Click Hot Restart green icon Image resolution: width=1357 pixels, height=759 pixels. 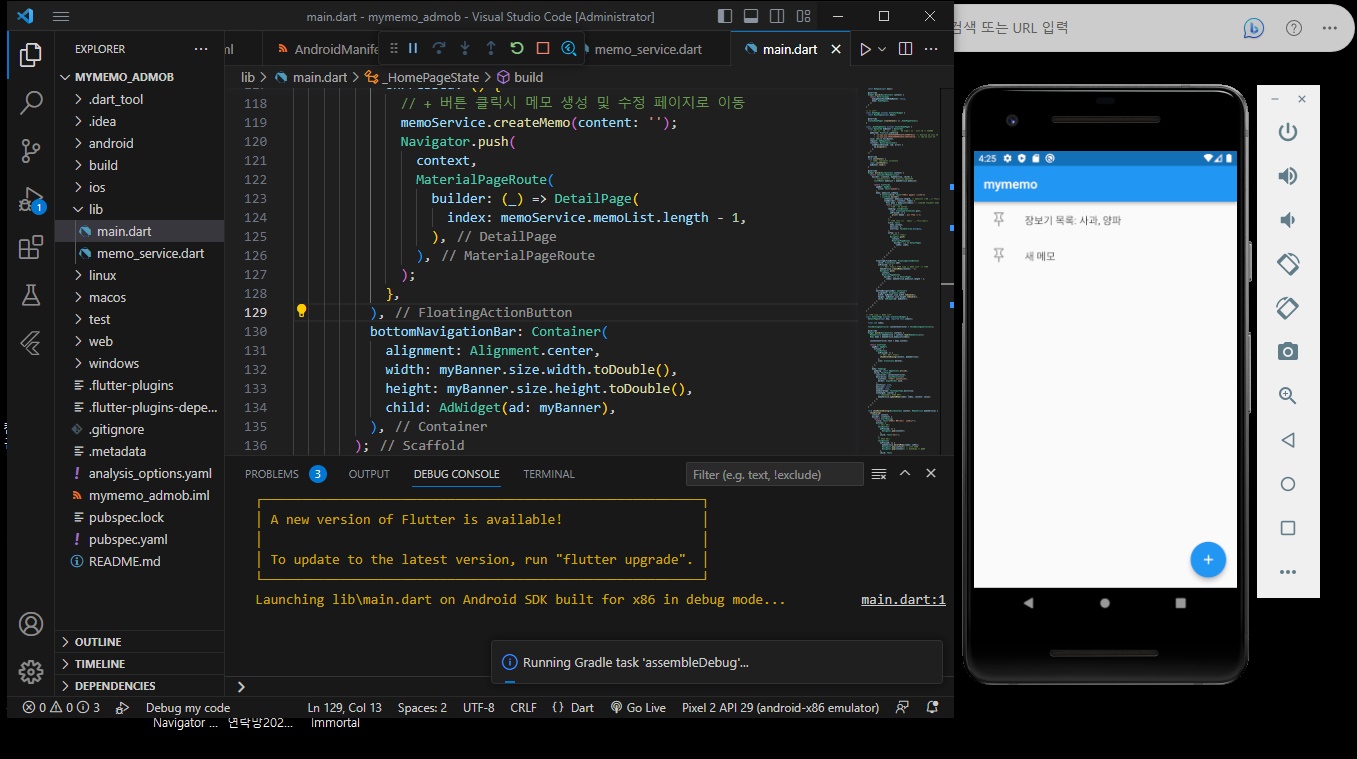(x=517, y=48)
